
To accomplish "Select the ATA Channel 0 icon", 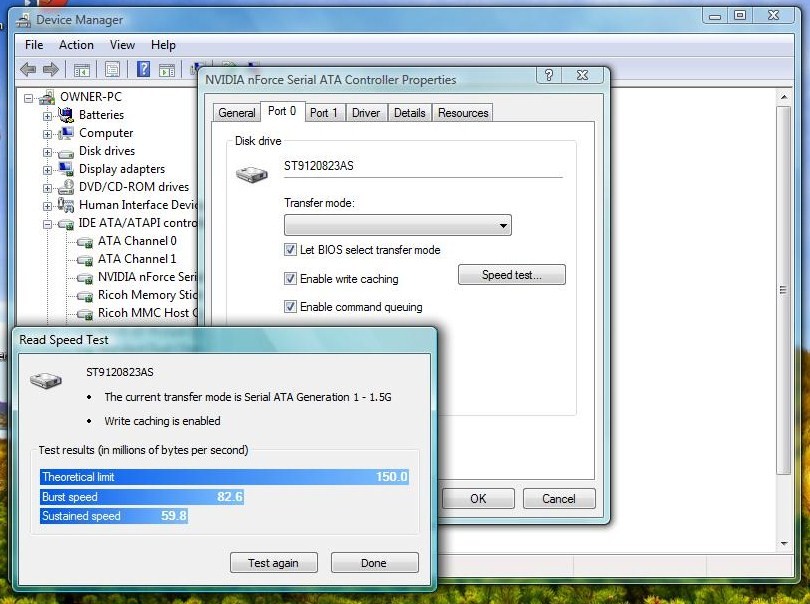I will click(85, 242).
